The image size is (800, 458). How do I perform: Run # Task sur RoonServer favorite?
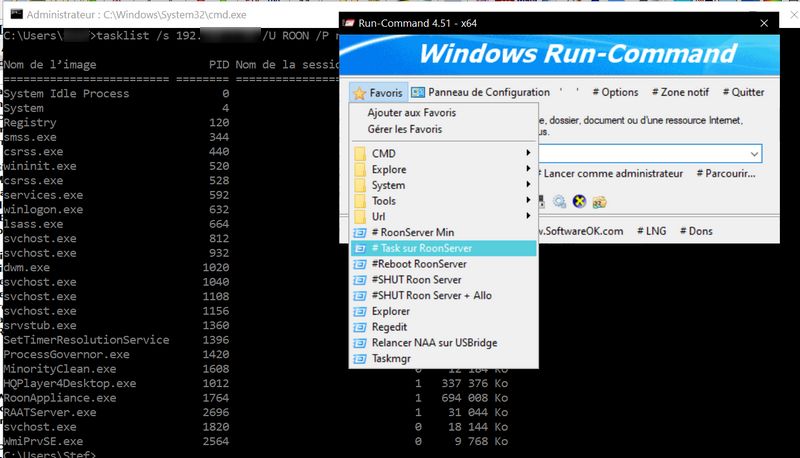point(444,248)
